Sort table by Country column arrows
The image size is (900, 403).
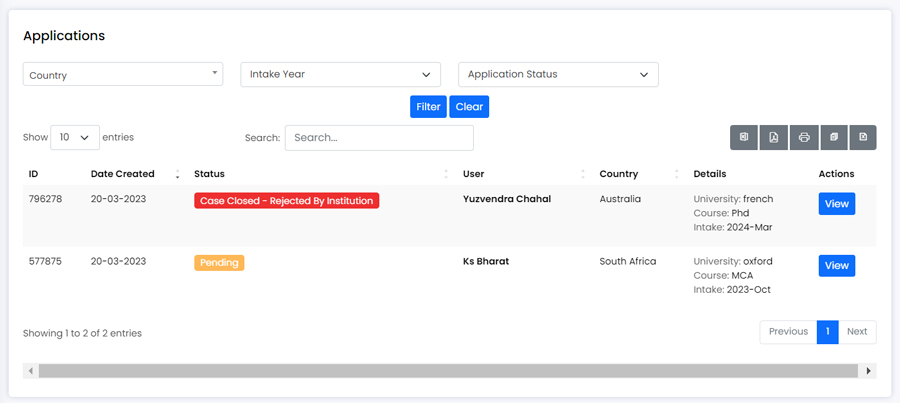[x=677, y=174]
